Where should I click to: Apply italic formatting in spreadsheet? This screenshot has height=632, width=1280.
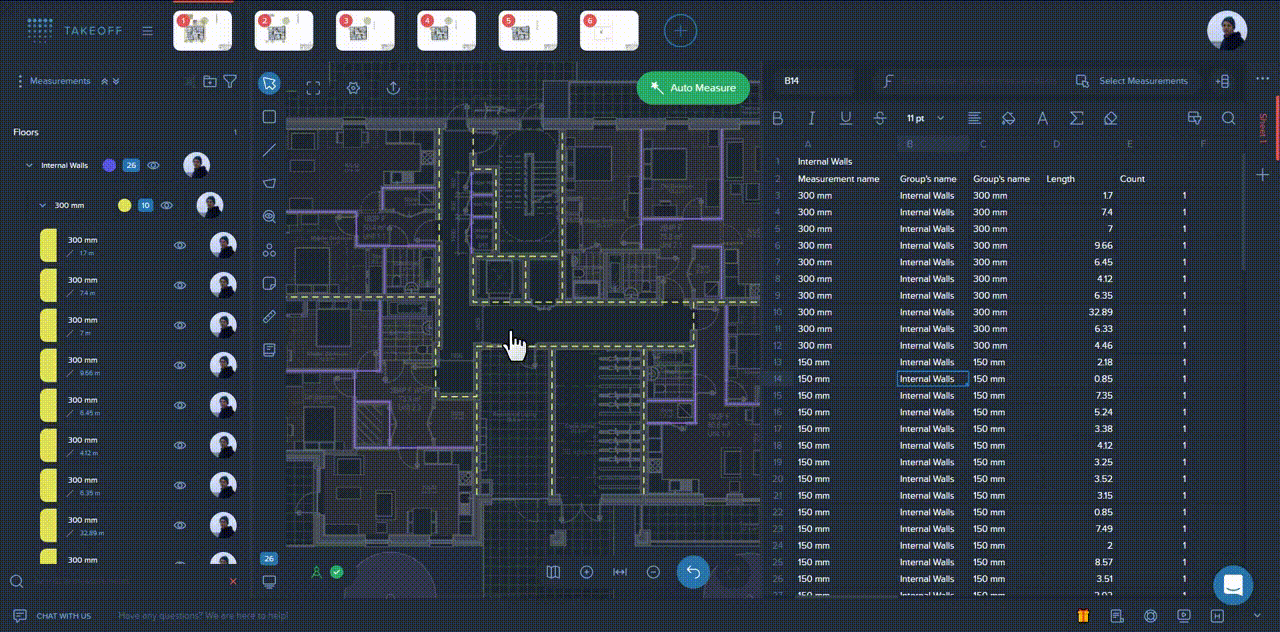[x=811, y=118]
